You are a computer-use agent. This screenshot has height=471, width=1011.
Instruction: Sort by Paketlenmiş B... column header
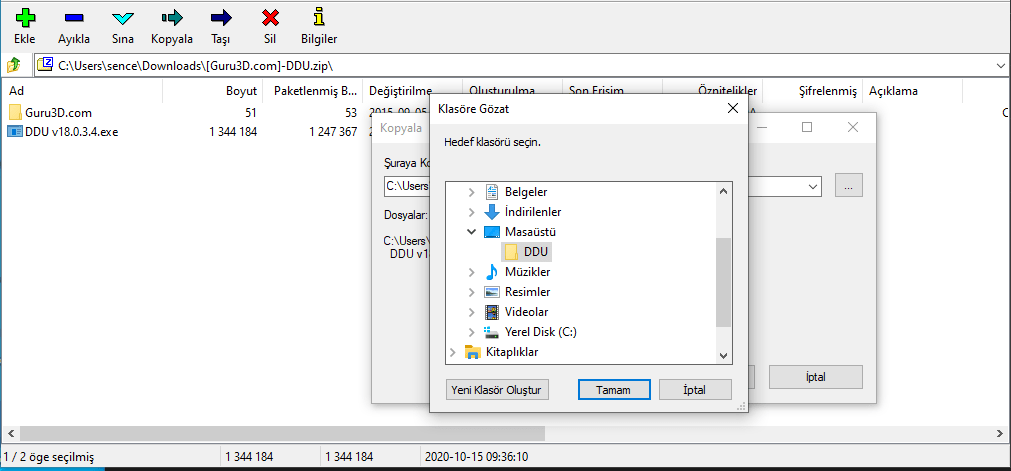[x=312, y=91]
